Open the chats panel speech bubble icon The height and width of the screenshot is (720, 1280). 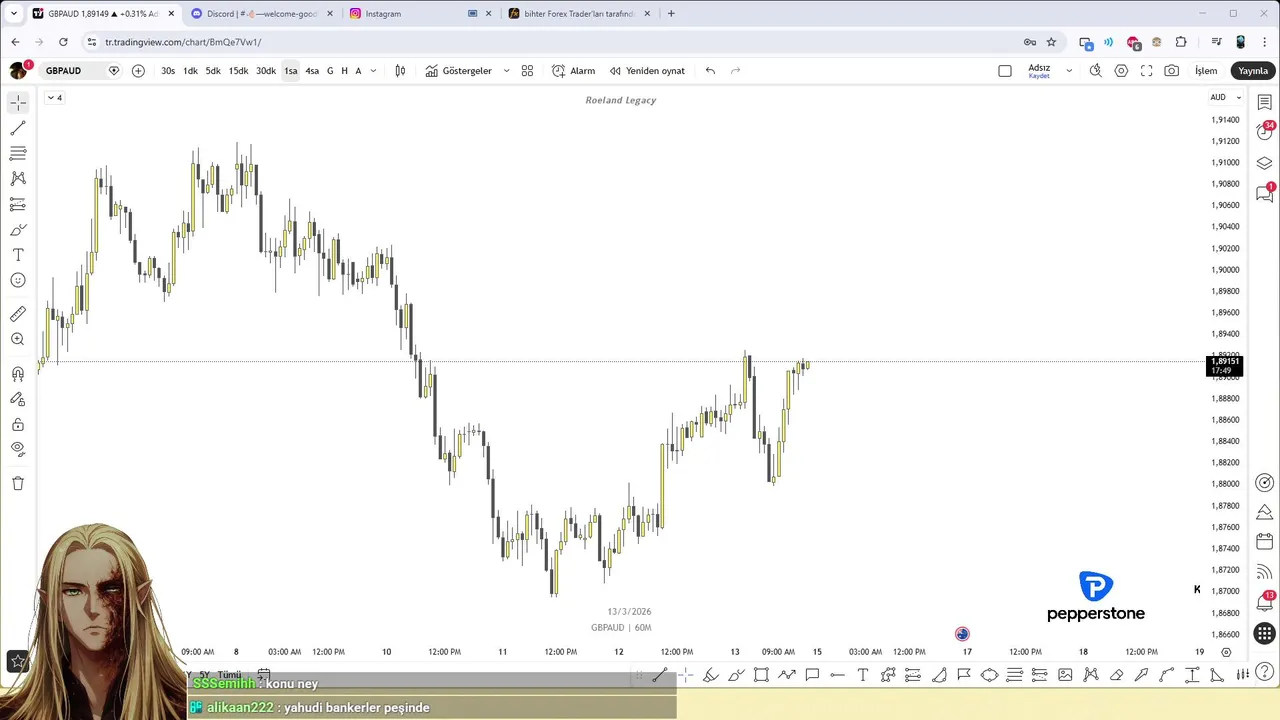coord(1265,193)
